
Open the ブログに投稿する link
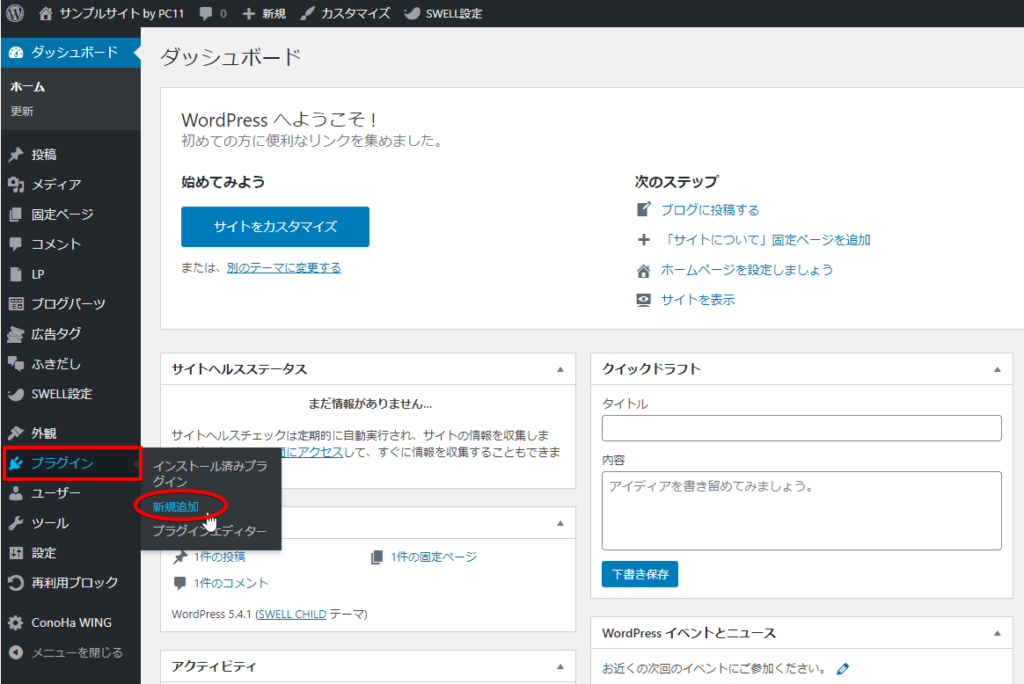pyautogui.click(x=710, y=210)
